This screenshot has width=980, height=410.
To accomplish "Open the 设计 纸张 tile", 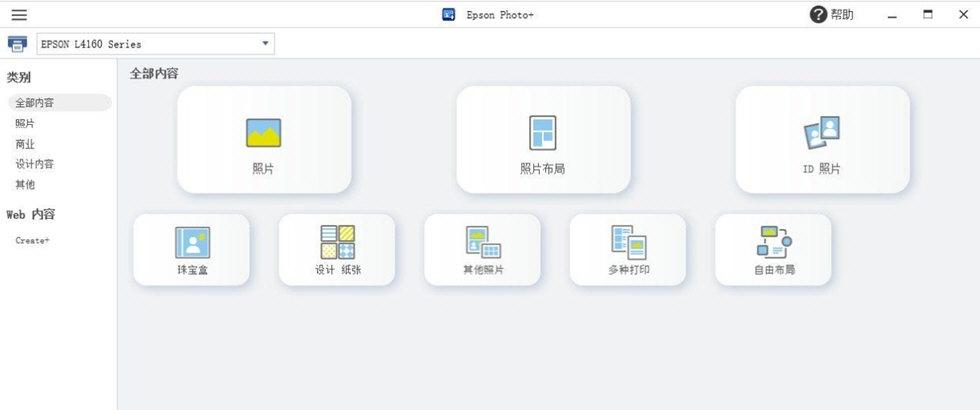I will tap(337, 249).
